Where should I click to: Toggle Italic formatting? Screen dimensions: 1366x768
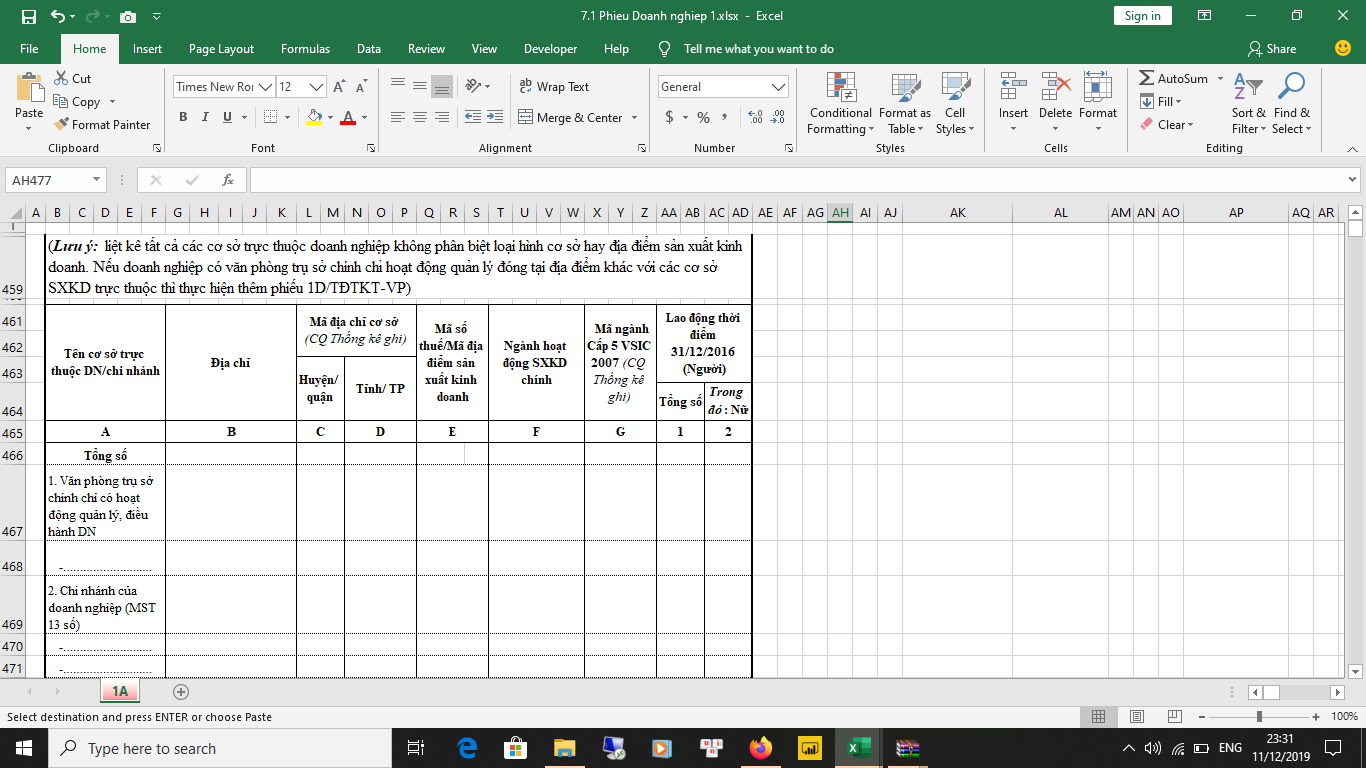point(206,117)
